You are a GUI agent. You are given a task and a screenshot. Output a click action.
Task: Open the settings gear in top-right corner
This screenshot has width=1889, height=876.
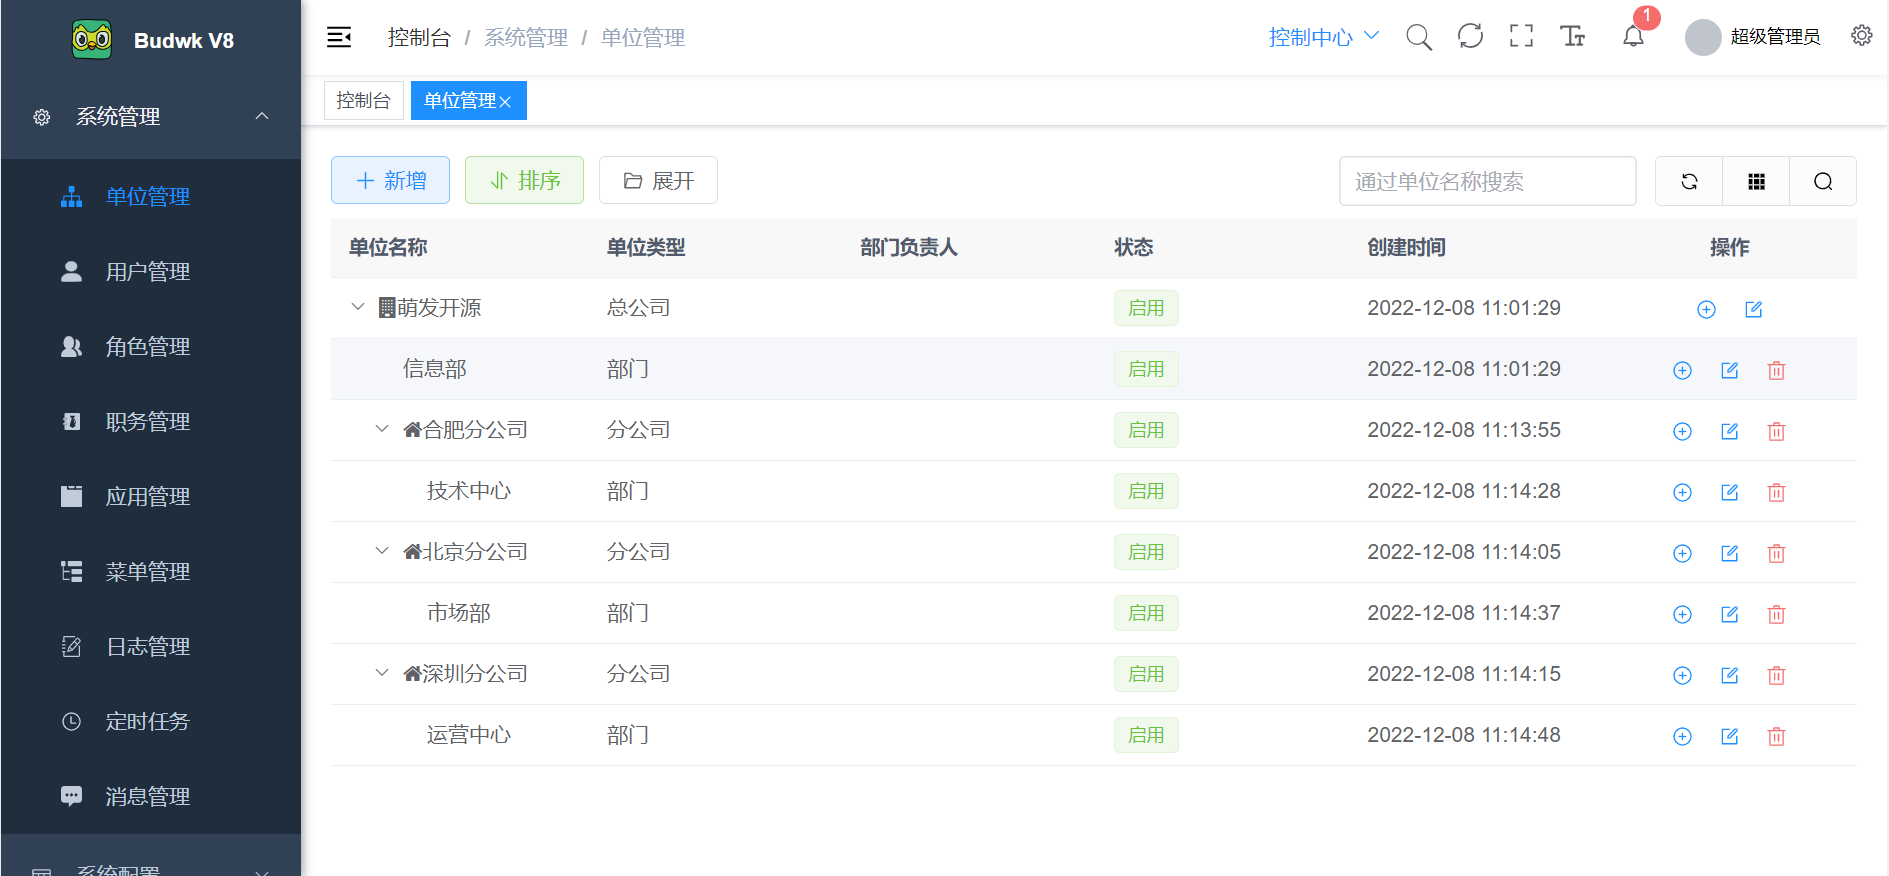point(1861,36)
